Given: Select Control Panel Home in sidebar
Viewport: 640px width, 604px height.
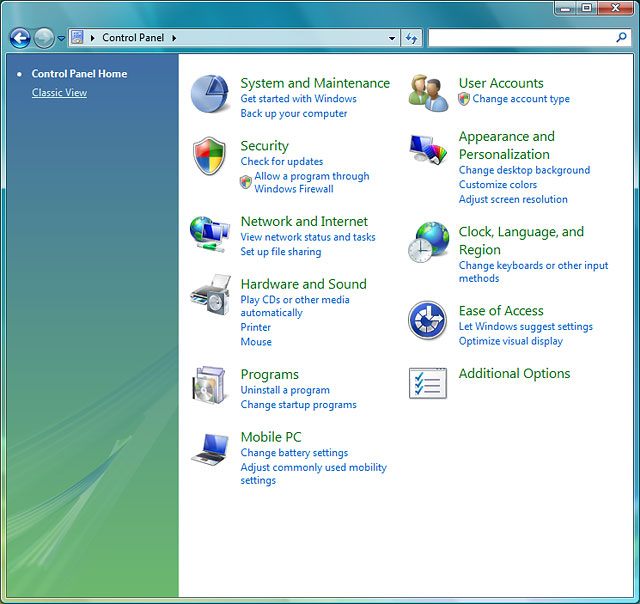Looking at the screenshot, I should [79, 74].
